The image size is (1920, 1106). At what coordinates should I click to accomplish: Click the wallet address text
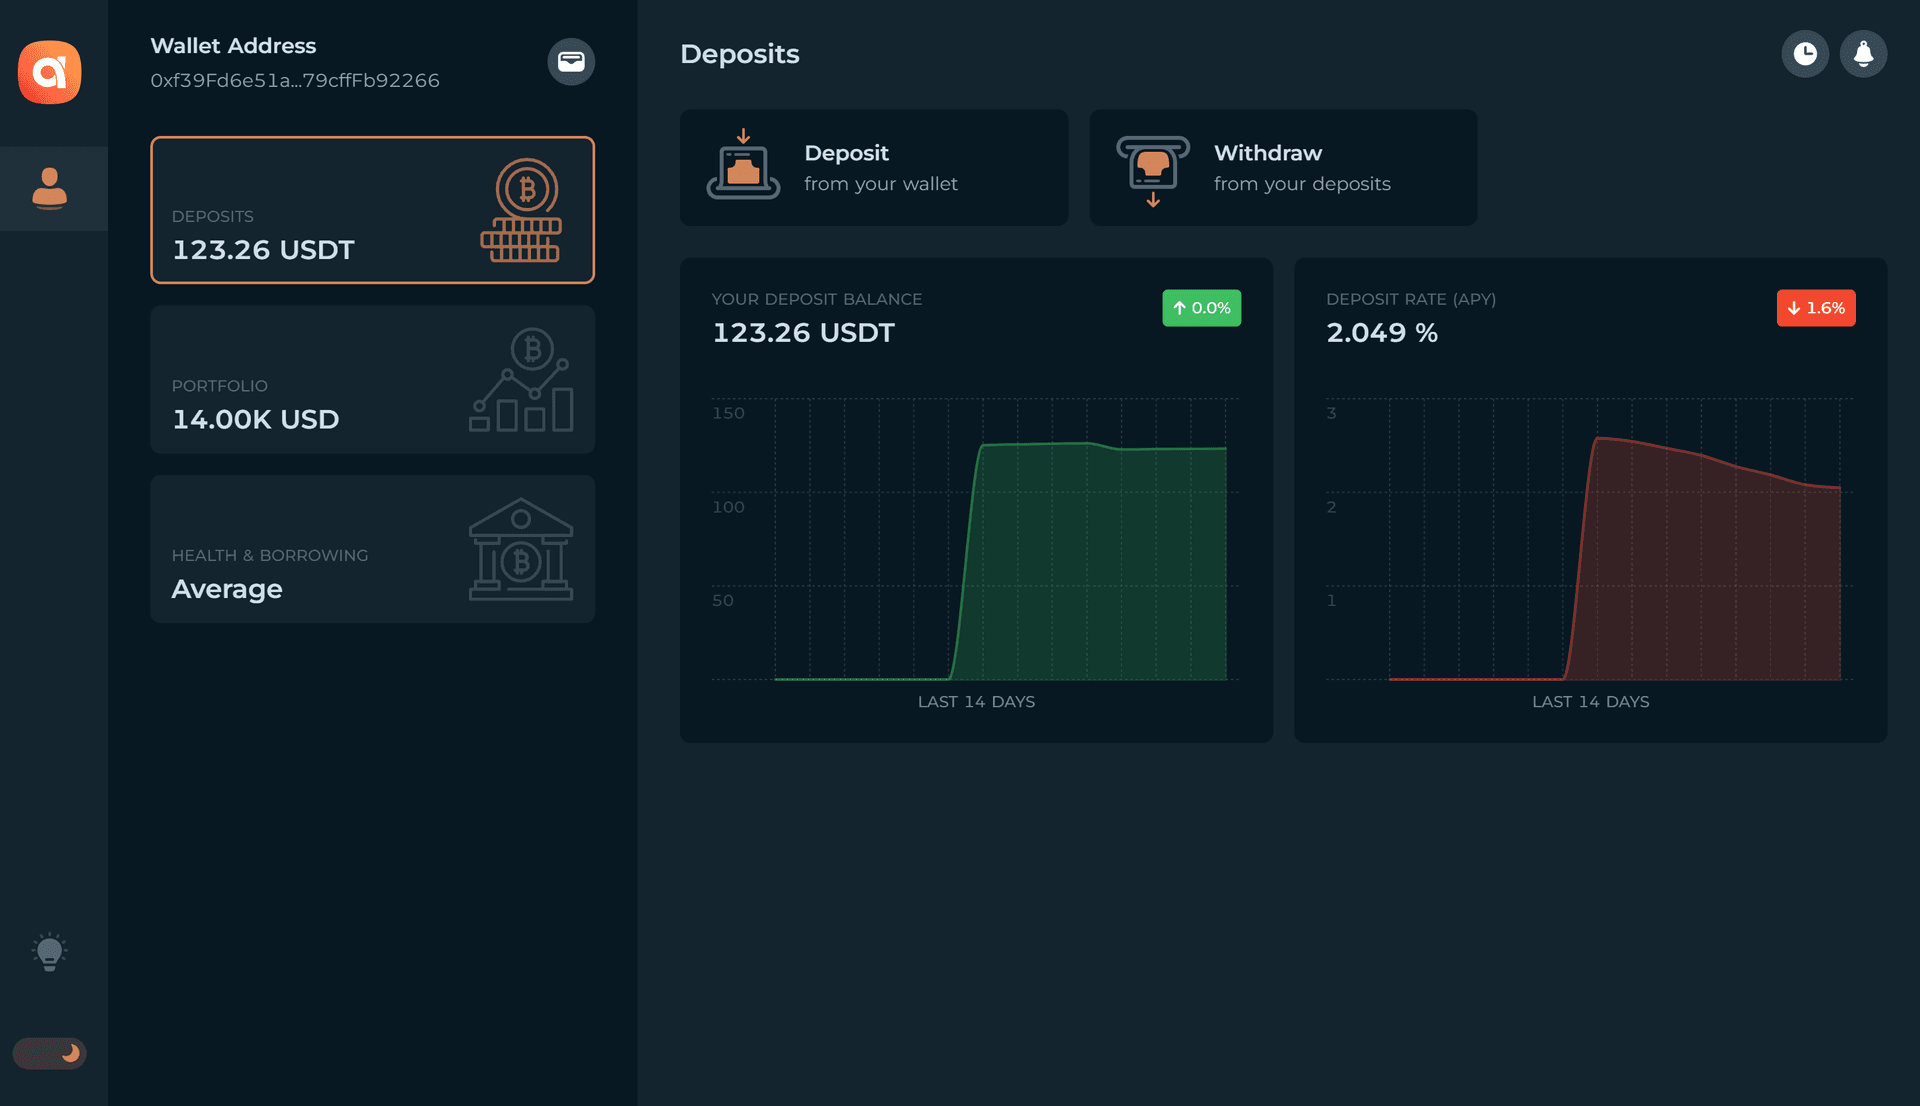tap(295, 80)
